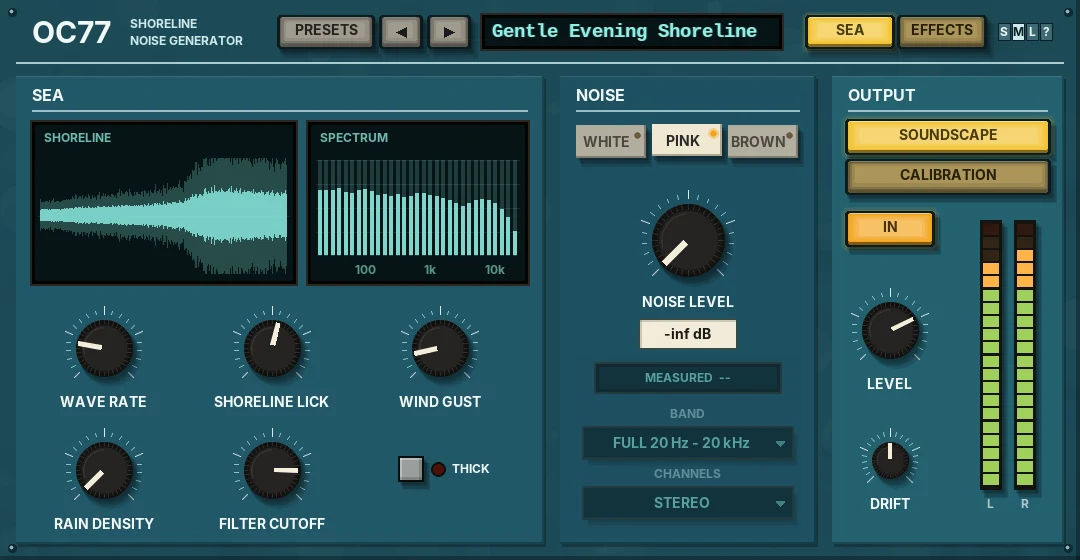Screen dimensions: 1080x560
Task: Click the SPECTRUM analyzer display
Action: 418,203
